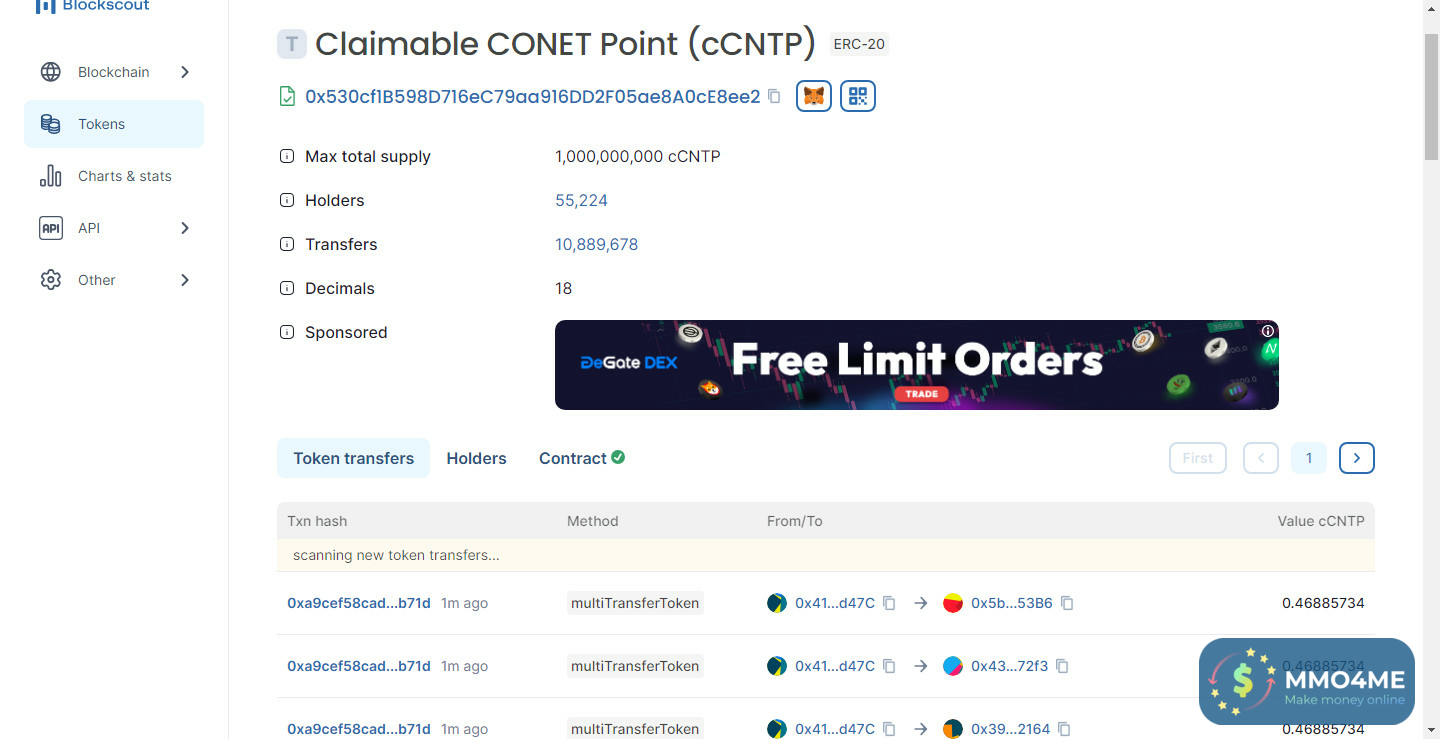Viewport: 1440px width, 739px height.
Task: Open the Tokens menu item
Action: (x=114, y=124)
